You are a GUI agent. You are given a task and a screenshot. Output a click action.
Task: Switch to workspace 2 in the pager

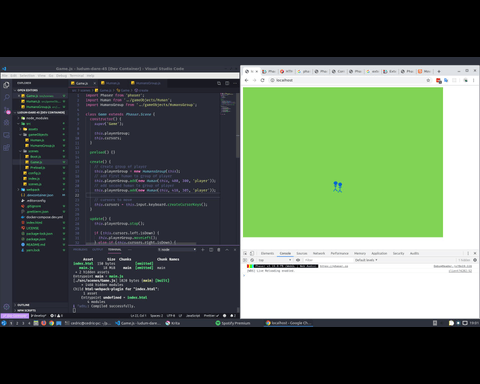point(17,323)
